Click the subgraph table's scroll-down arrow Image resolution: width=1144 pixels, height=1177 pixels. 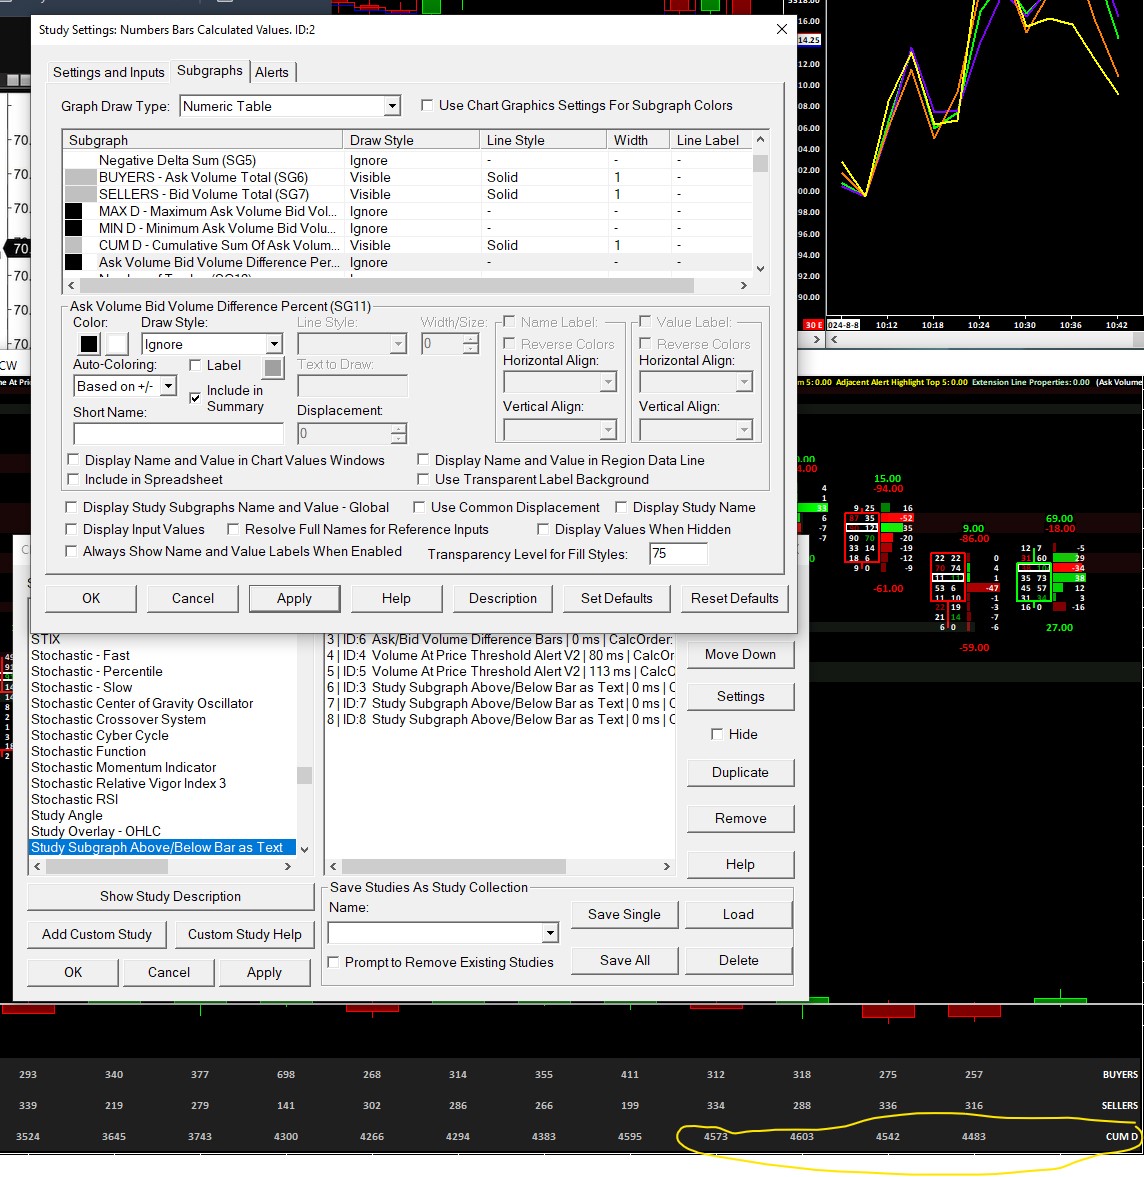[761, 268]
